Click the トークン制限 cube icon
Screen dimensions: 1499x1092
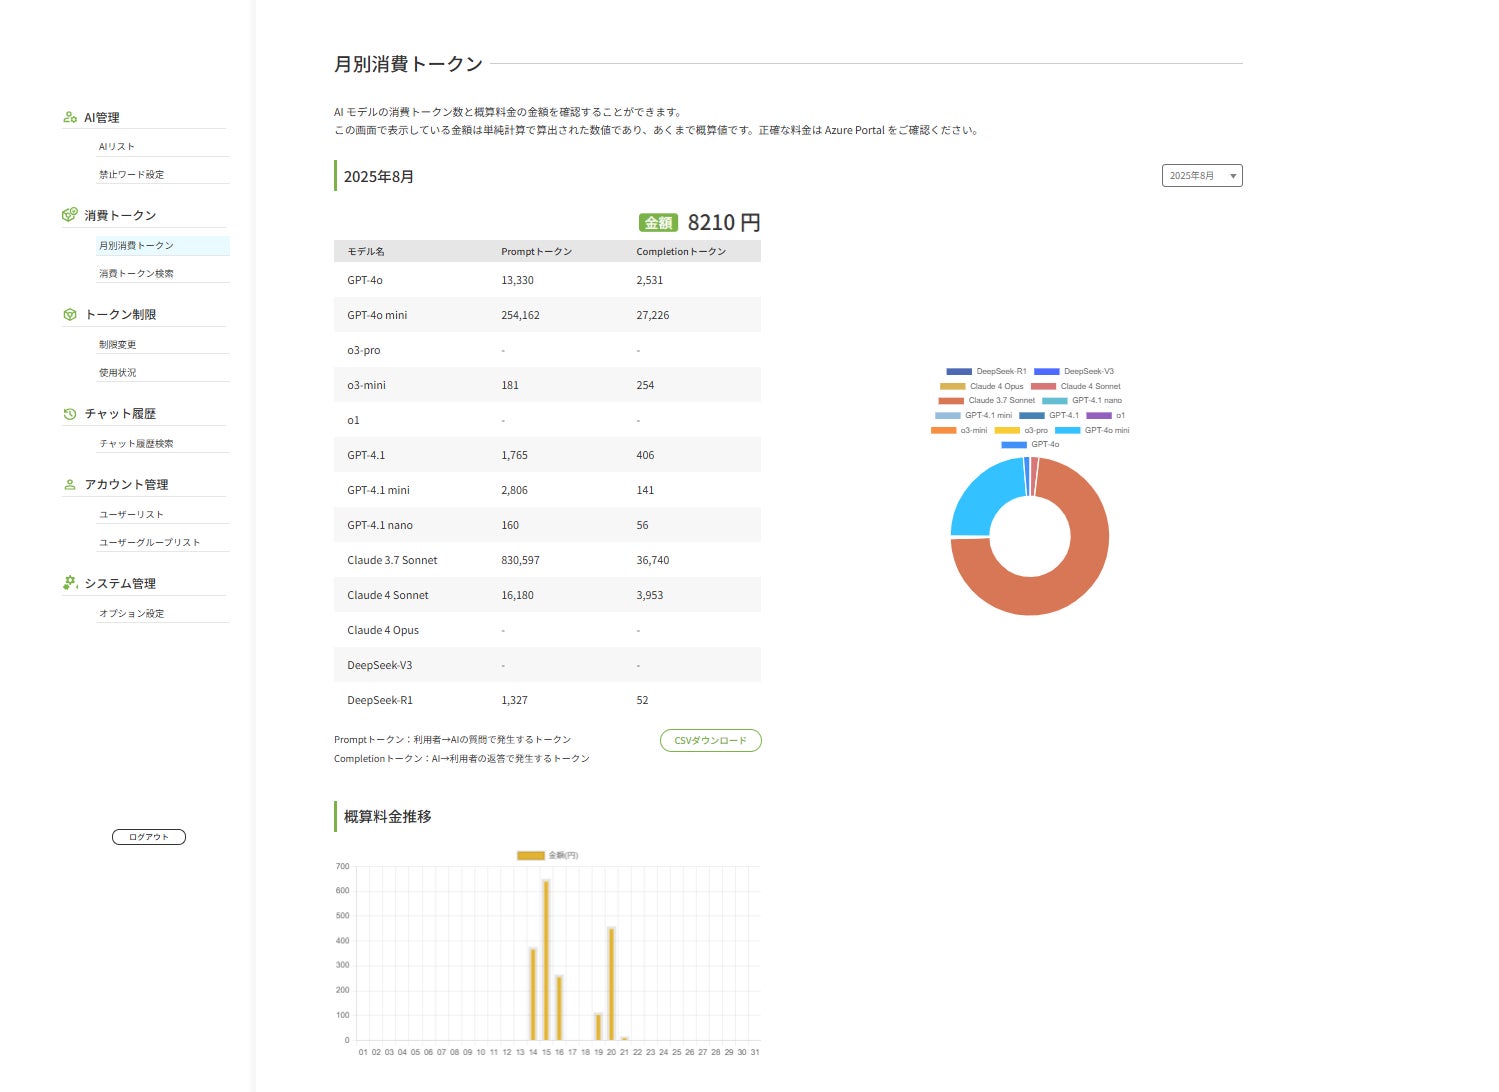(70, 314)
